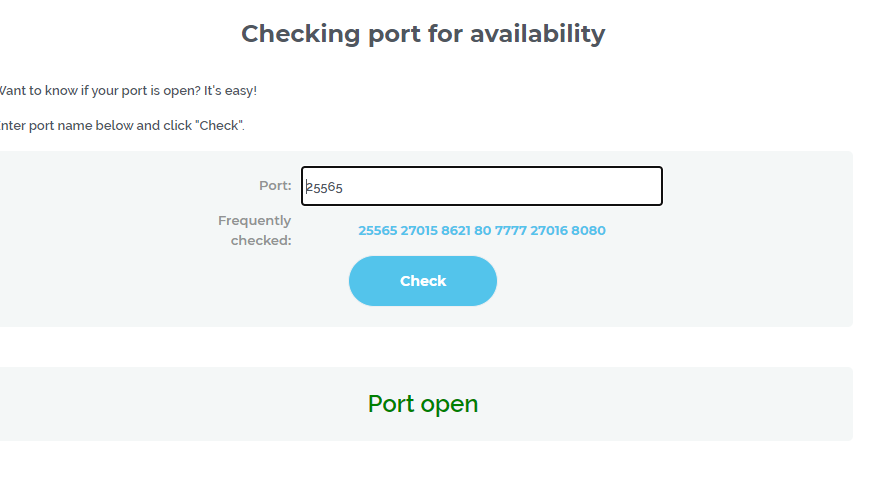Click the gray "Port:" field label
Screen dimensions: 878x494
275,186
